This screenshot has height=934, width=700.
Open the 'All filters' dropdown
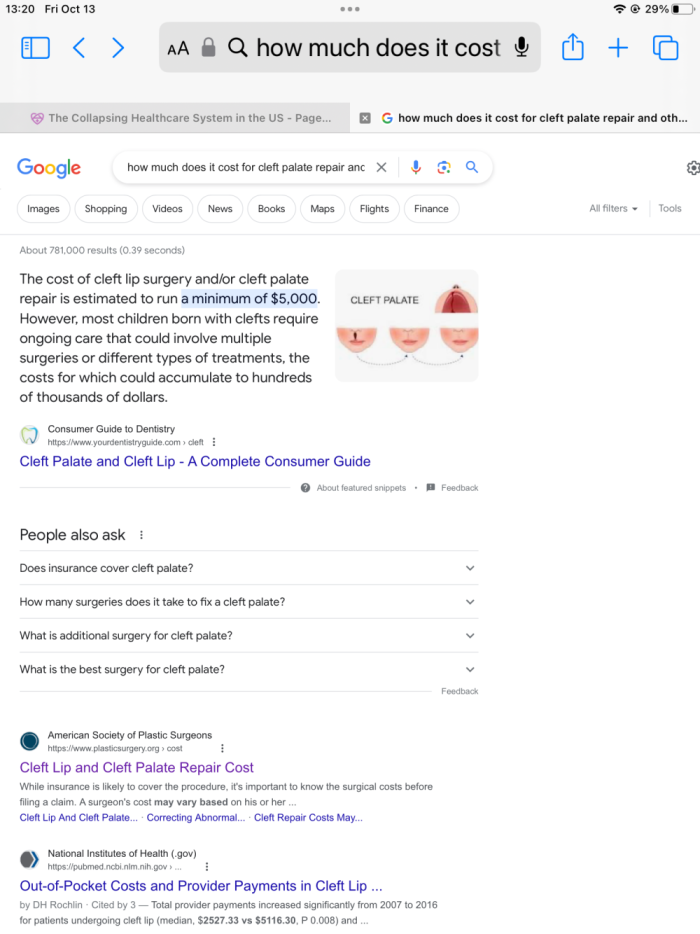pos(612,208)
